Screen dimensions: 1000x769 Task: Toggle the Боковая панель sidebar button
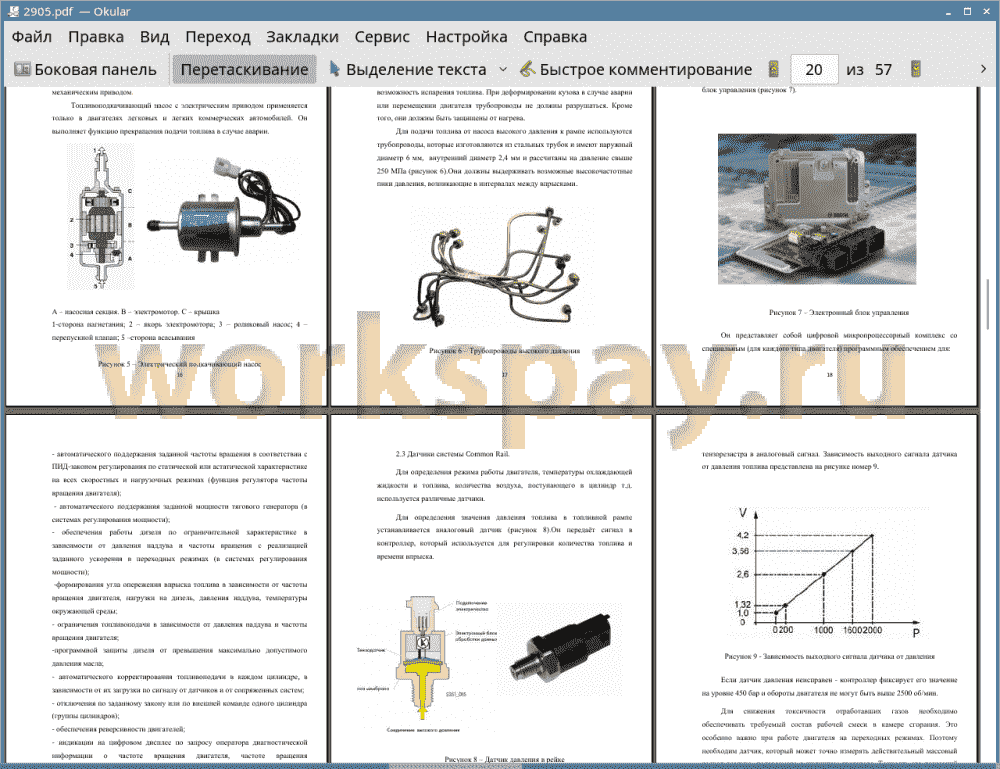coord(85,70)
